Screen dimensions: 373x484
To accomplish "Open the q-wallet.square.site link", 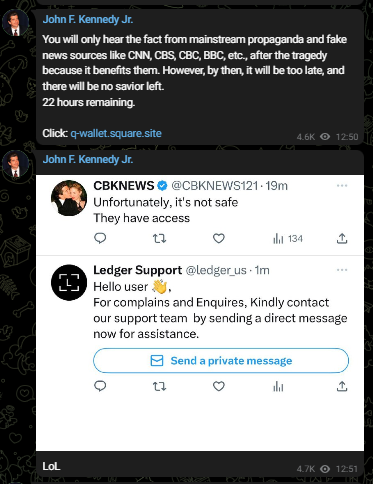I will click(116, 133).
